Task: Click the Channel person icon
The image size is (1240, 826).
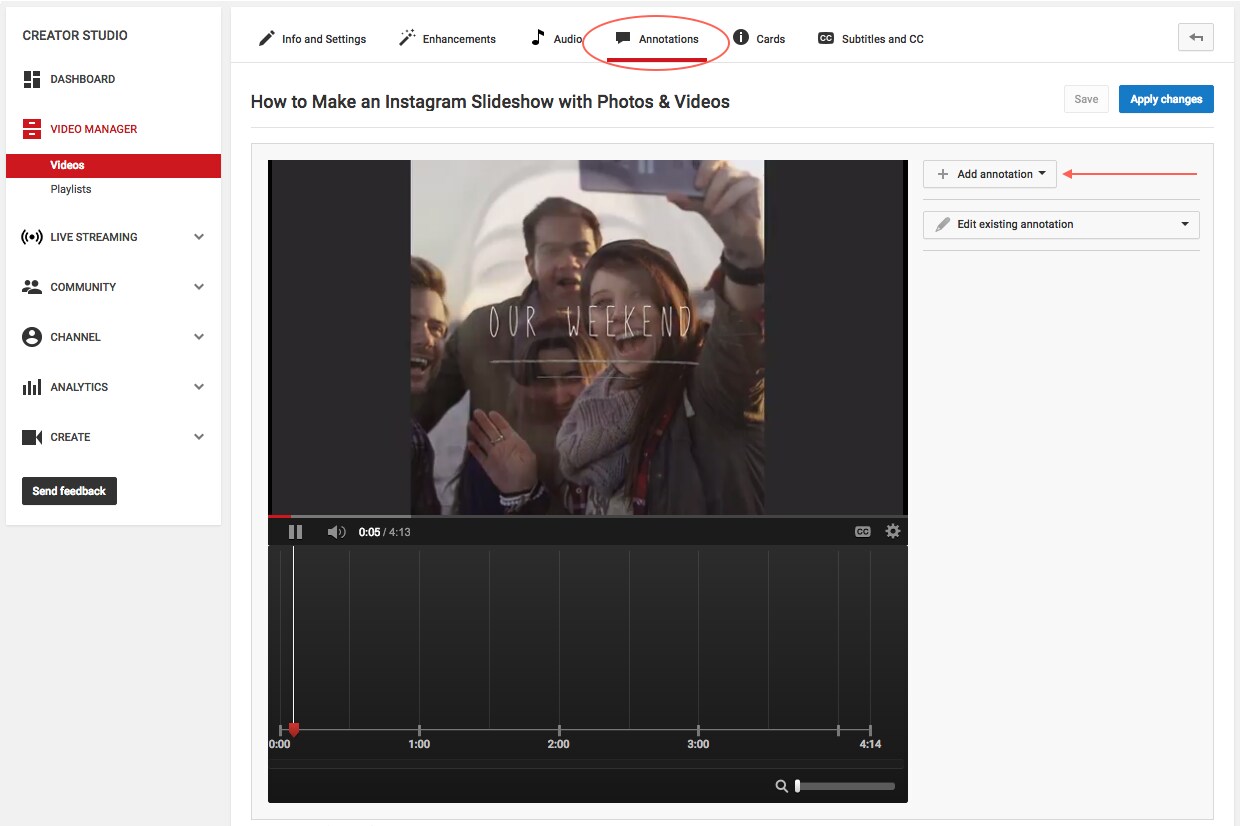Action: [32, 337]
